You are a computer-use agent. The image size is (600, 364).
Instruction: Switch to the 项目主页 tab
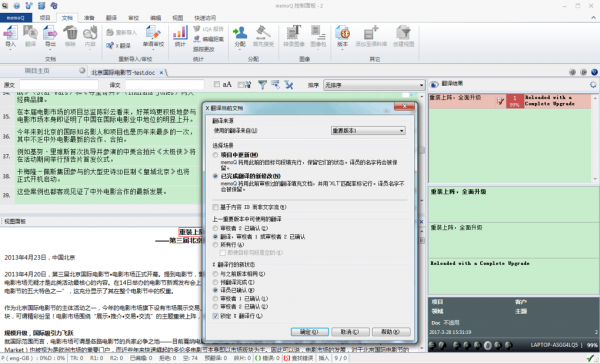pos(37,71)
